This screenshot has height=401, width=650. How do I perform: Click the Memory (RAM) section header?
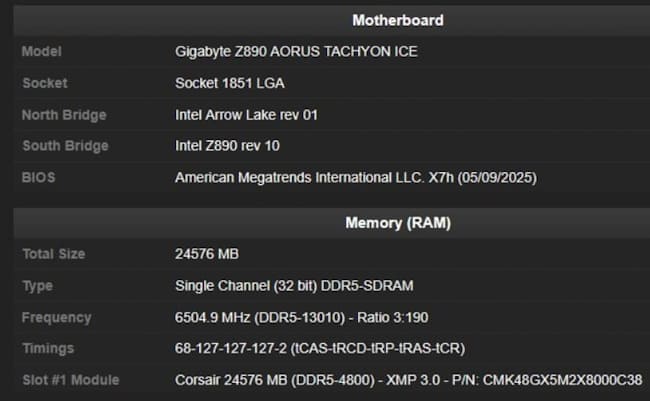coord(397,222)
